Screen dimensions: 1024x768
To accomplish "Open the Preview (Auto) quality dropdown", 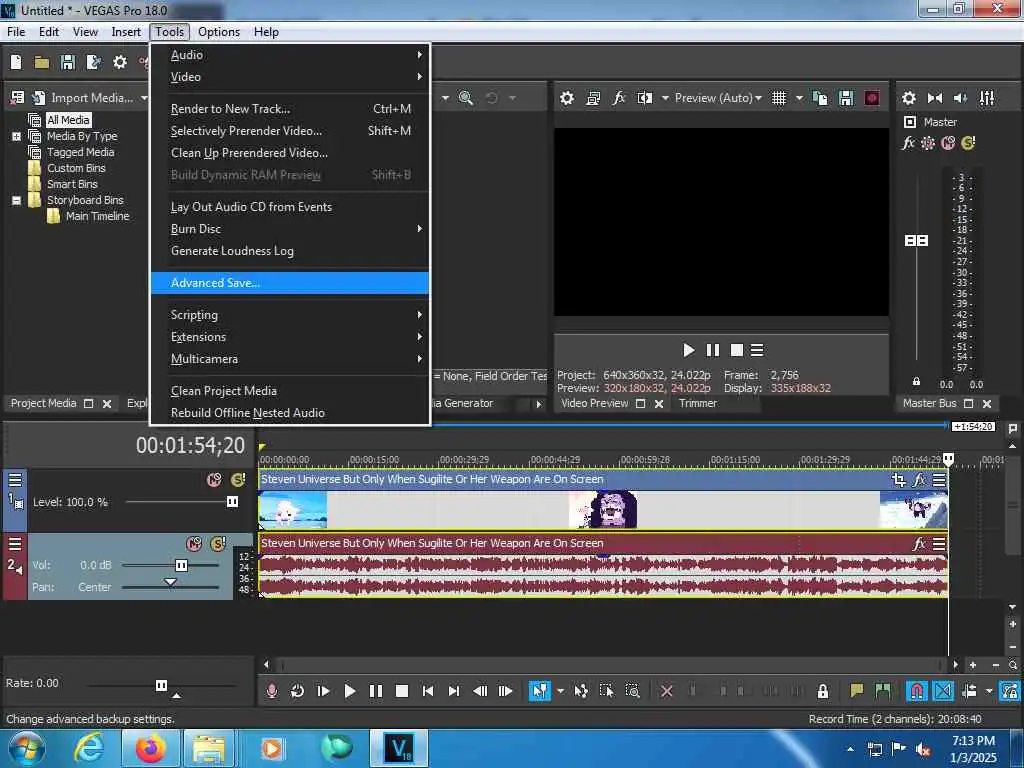I will tap(718, 98).
